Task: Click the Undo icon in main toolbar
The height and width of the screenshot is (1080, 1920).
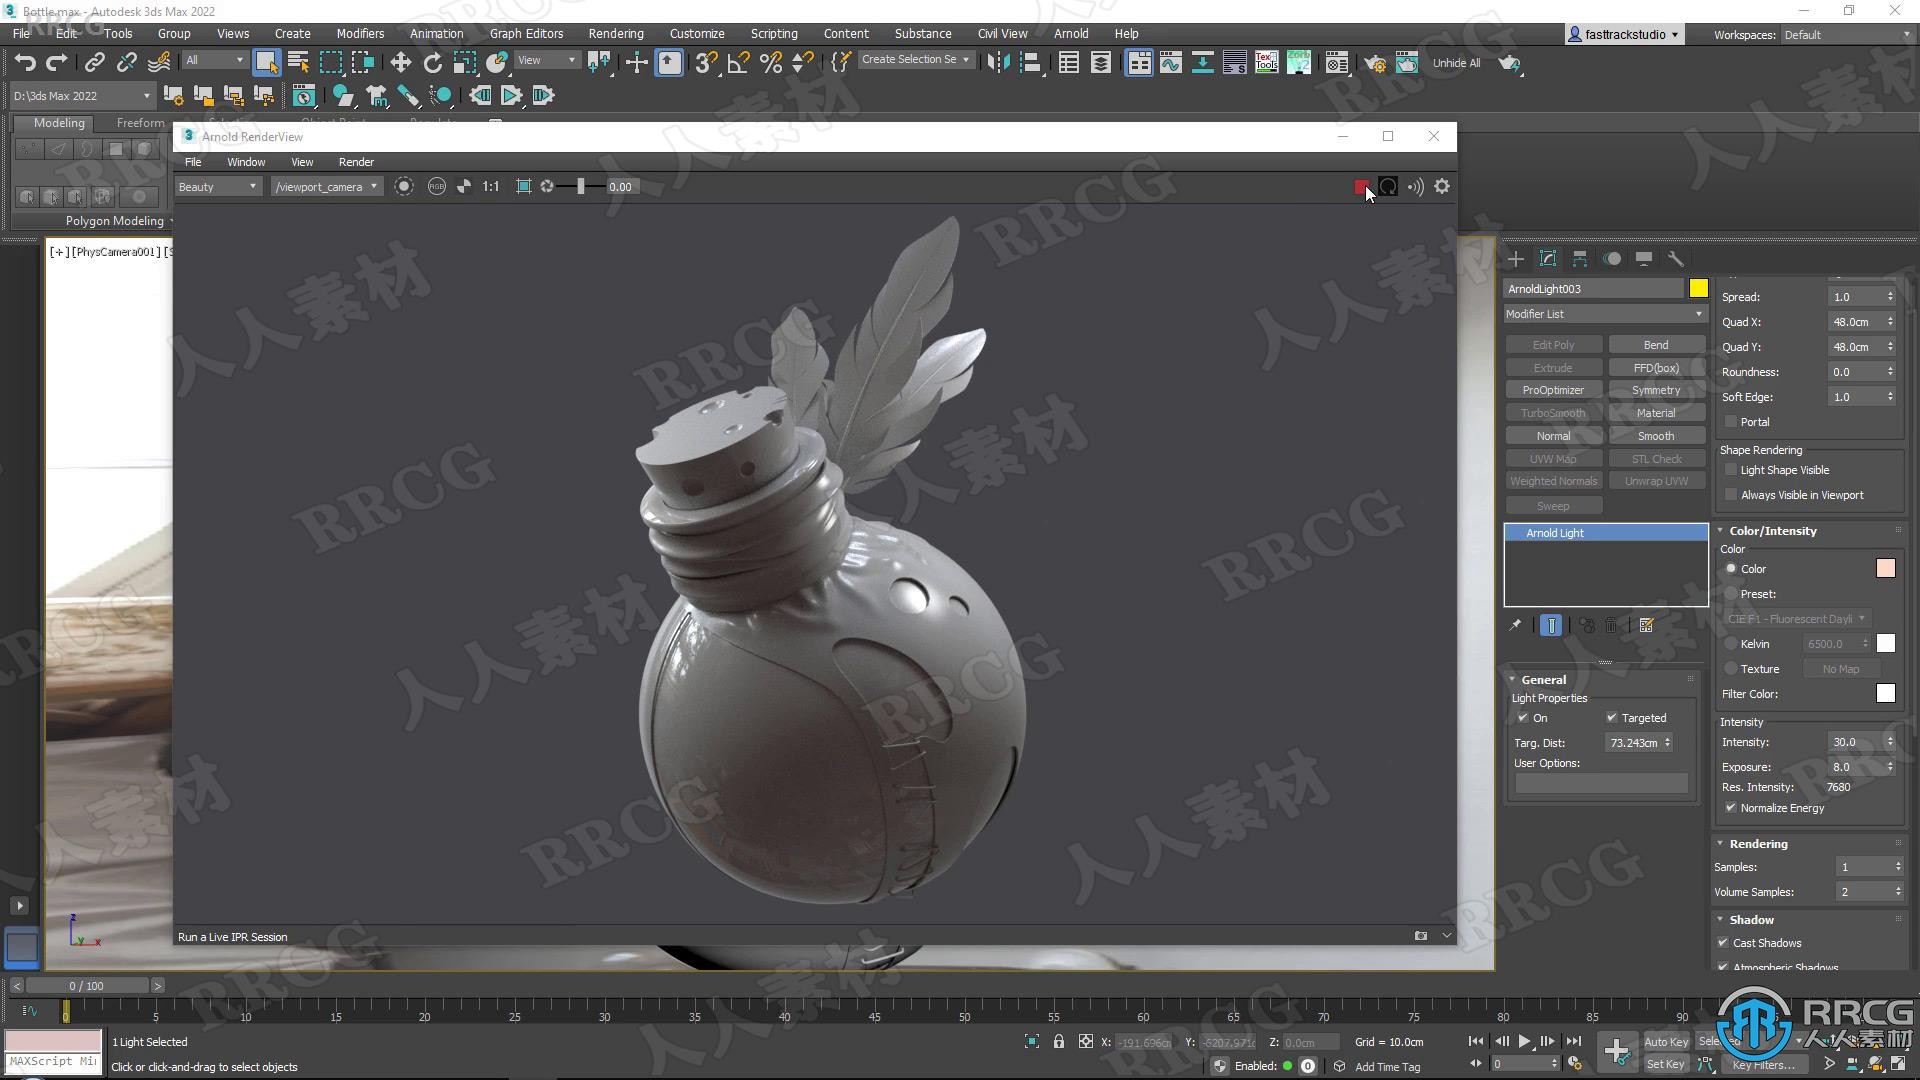Action: (x=25, y=63)
